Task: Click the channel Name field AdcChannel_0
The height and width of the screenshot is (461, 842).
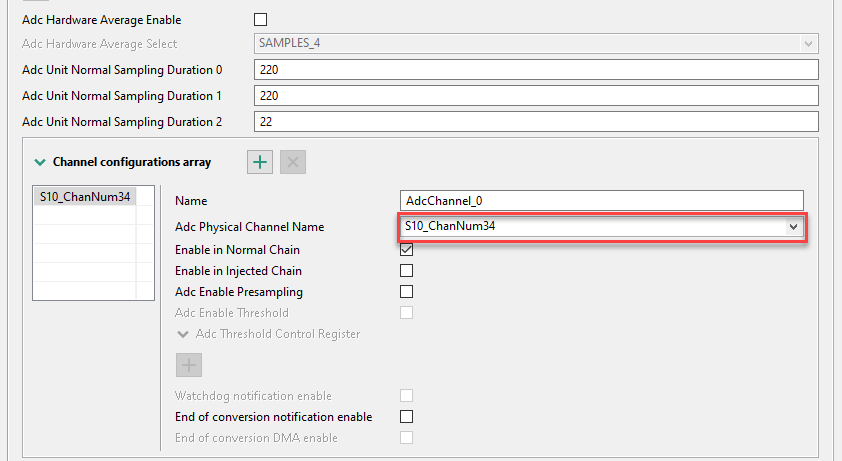Action: coord(601,201)
